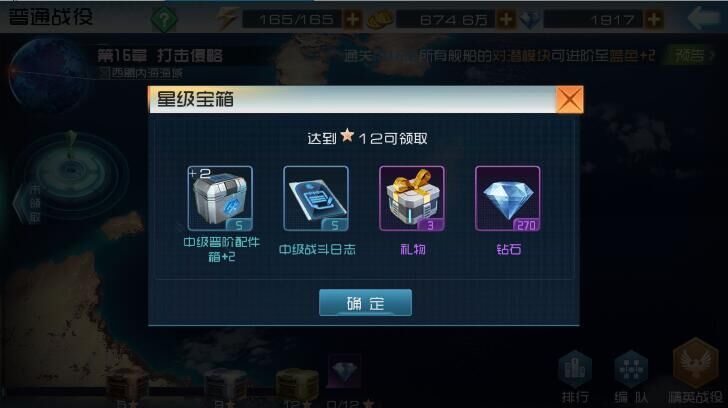Select the 礼物 gift box icon
Viewport: 728px width, 408px height.
click(x=412, y=198)
